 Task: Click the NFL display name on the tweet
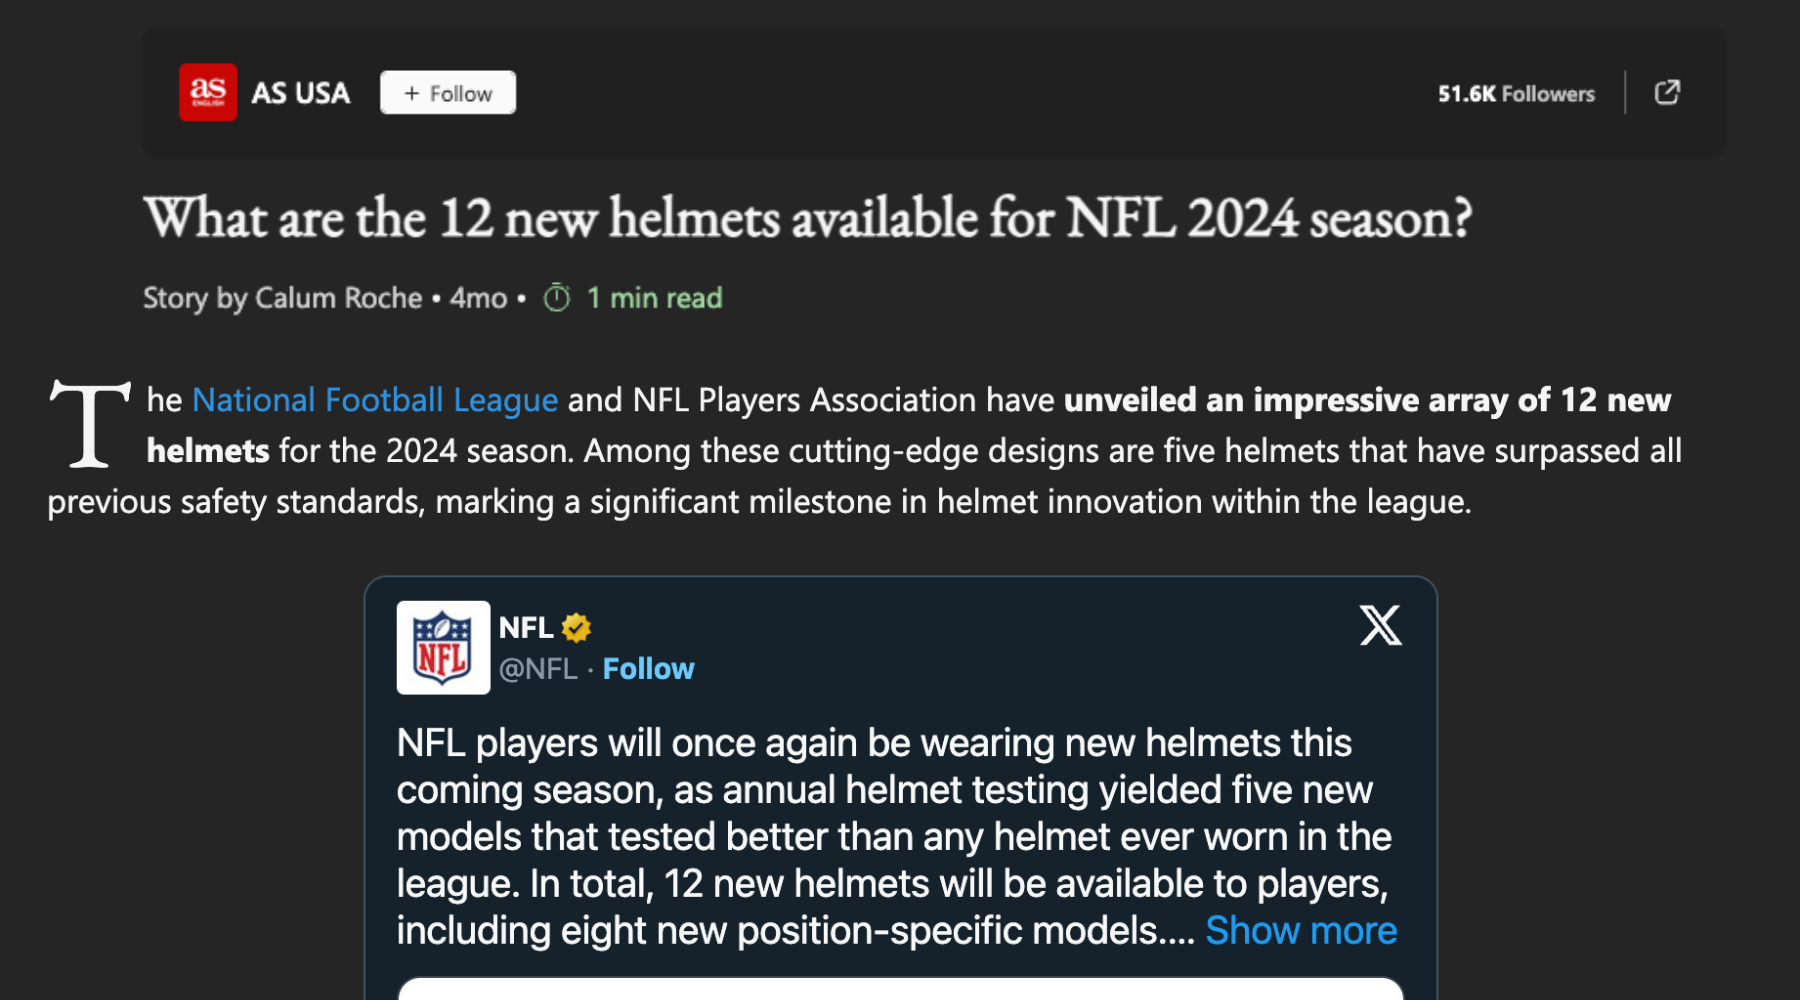tap(525, 626)
